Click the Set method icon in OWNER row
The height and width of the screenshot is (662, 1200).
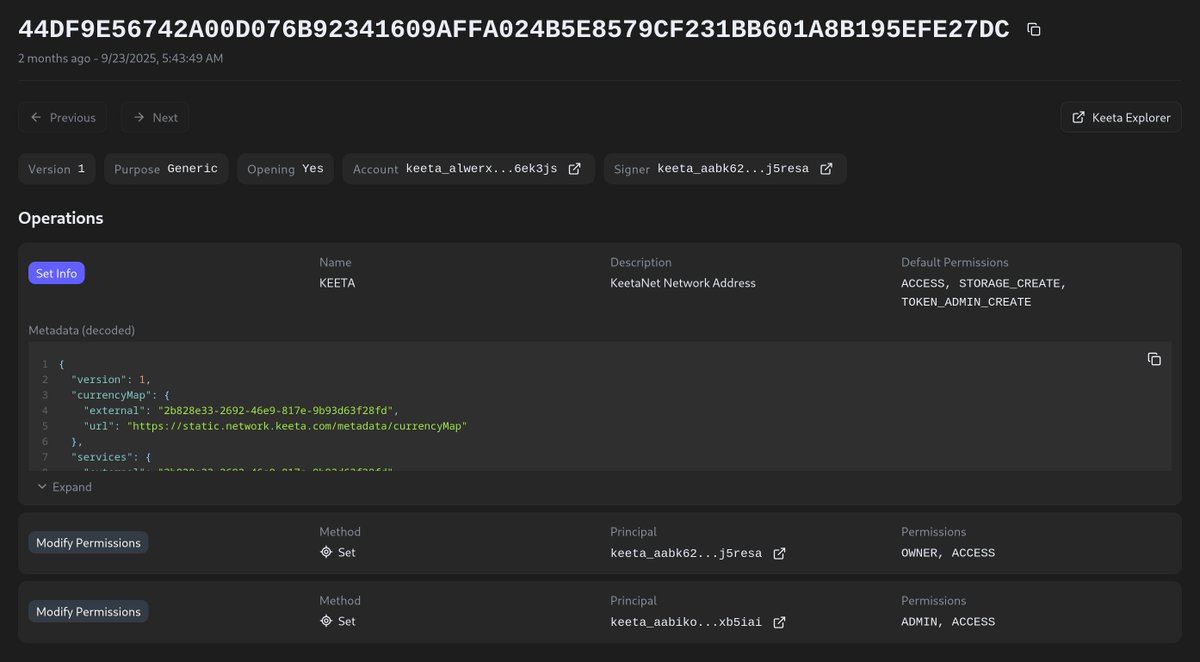326,552
